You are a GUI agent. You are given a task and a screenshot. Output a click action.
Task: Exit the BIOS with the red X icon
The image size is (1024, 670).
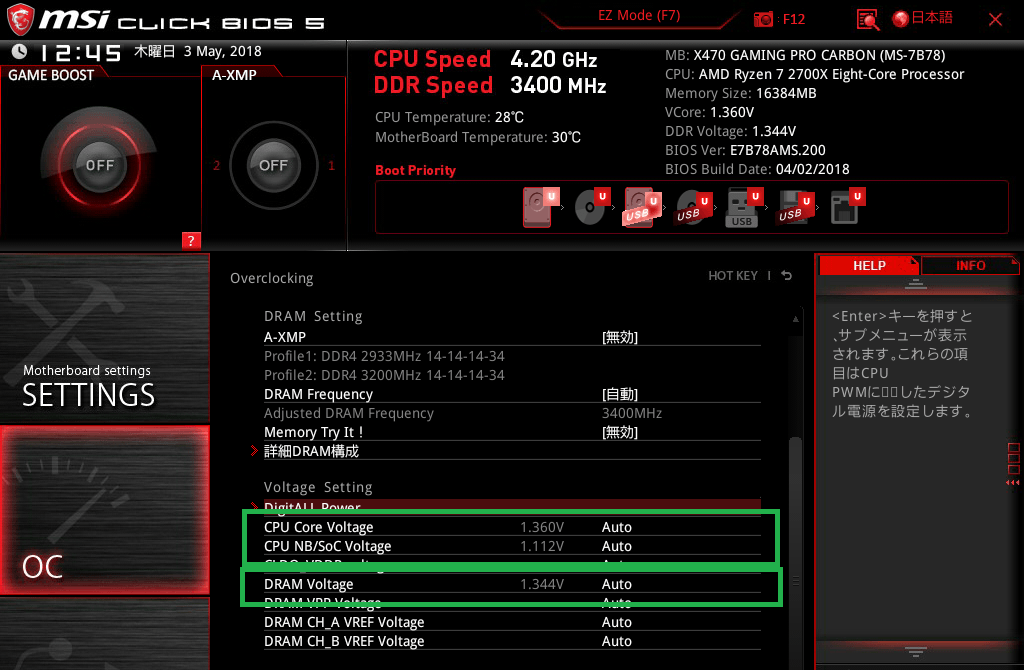(x=995, y=20)
